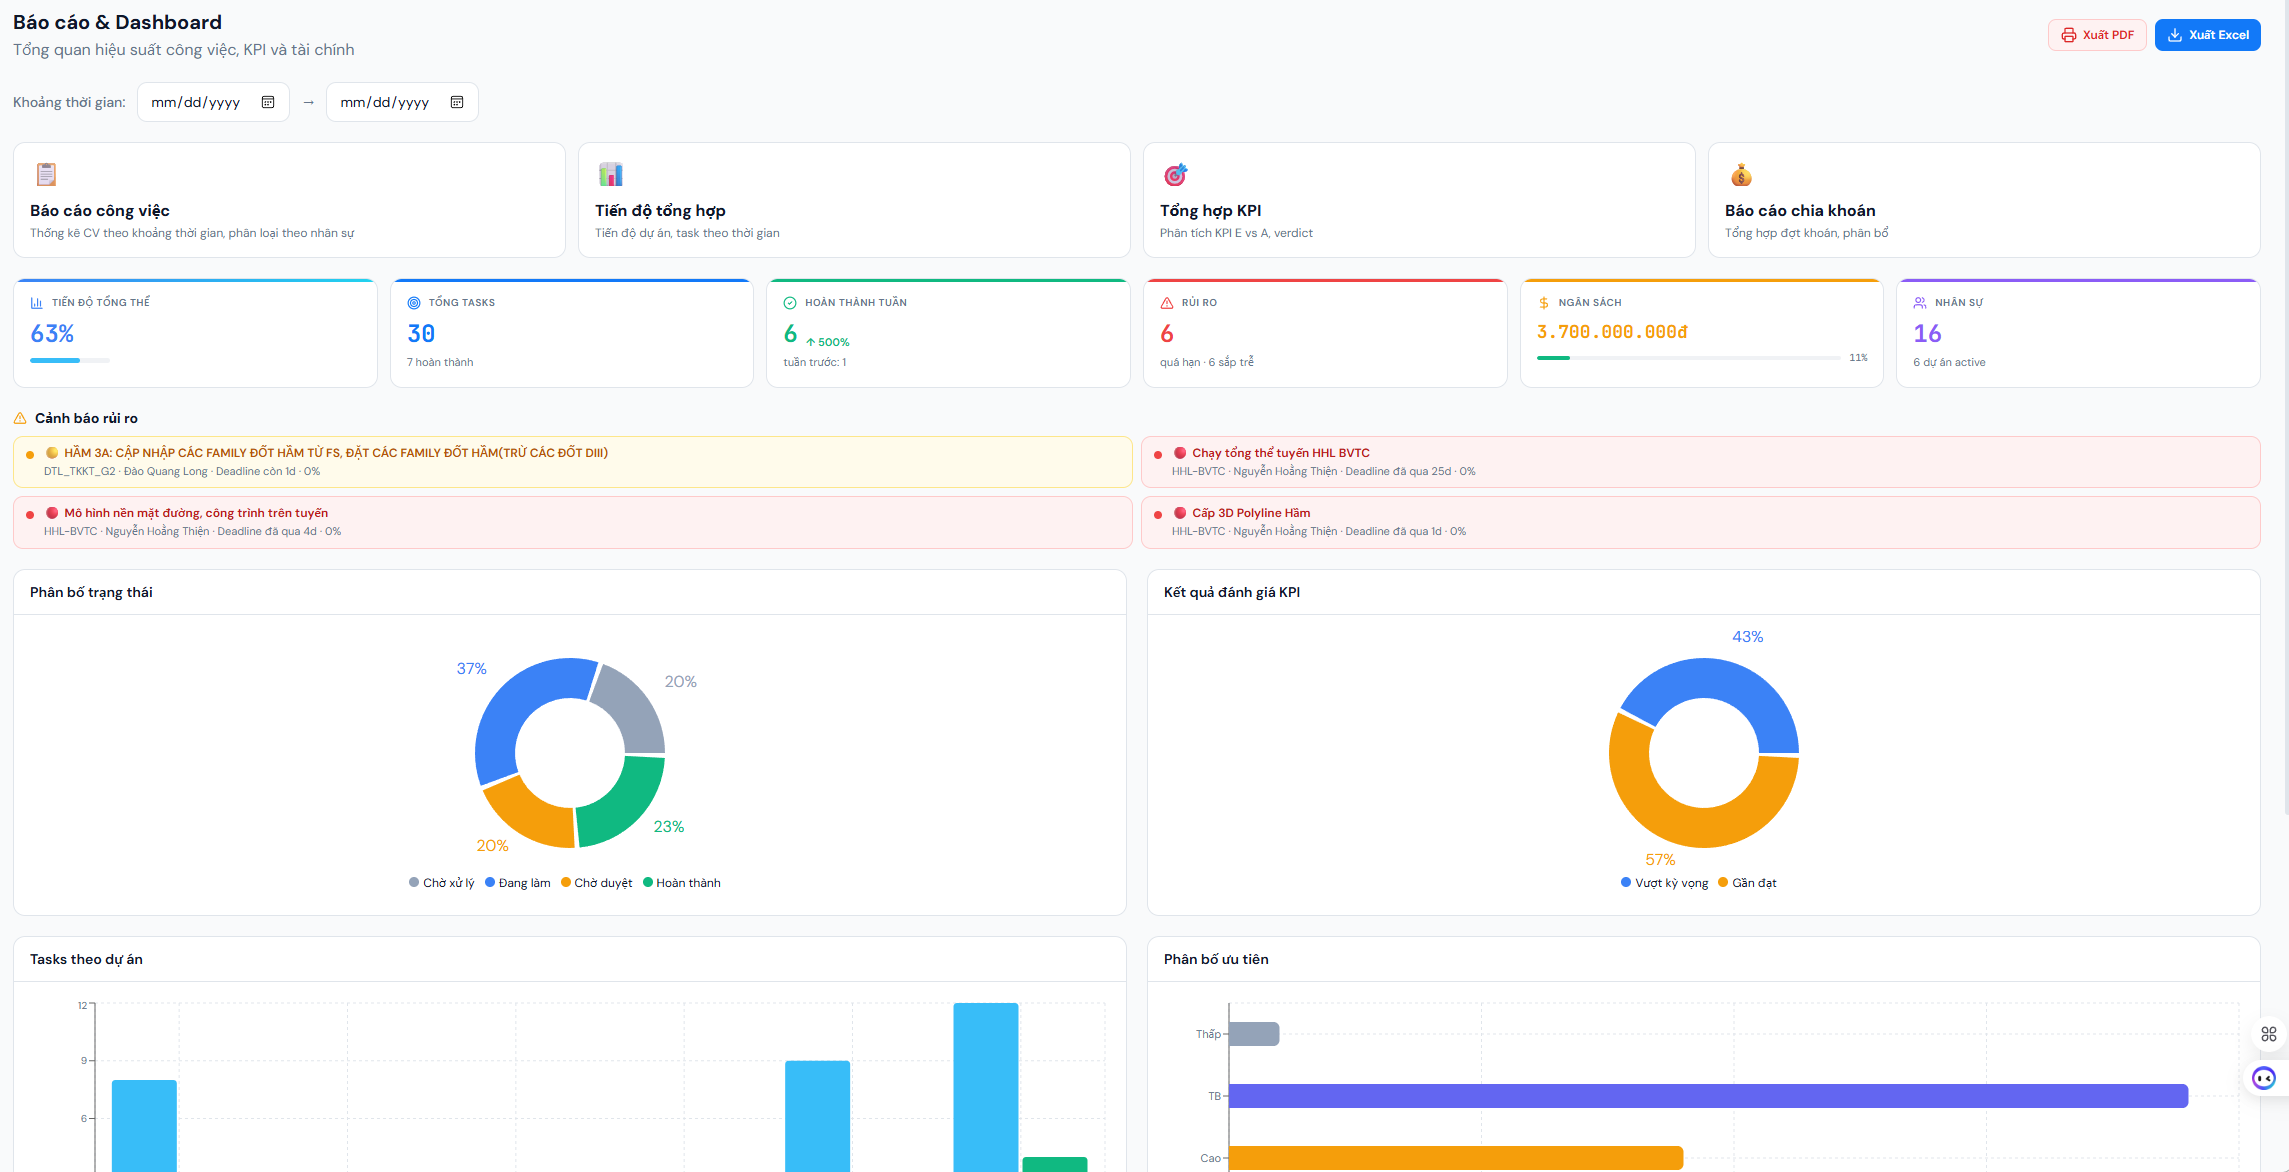Viewport: 2289px width, 1172px height.
Task: Click the Báo cáo công việc clipboard icon
Action: [x=46, y=175]
